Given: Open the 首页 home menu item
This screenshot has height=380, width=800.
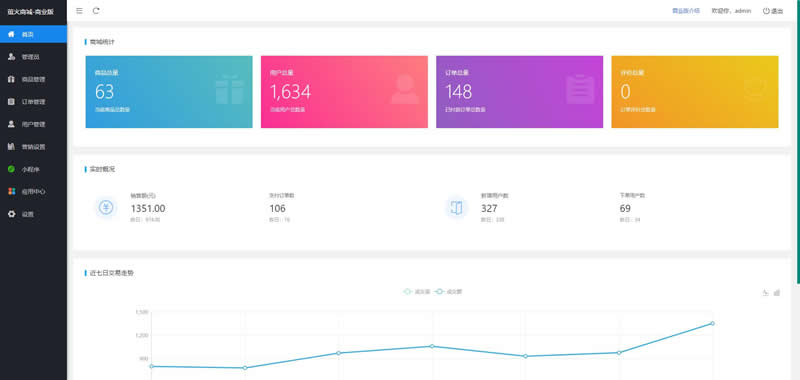Looking at the screenshot, I should pos(33,34).
